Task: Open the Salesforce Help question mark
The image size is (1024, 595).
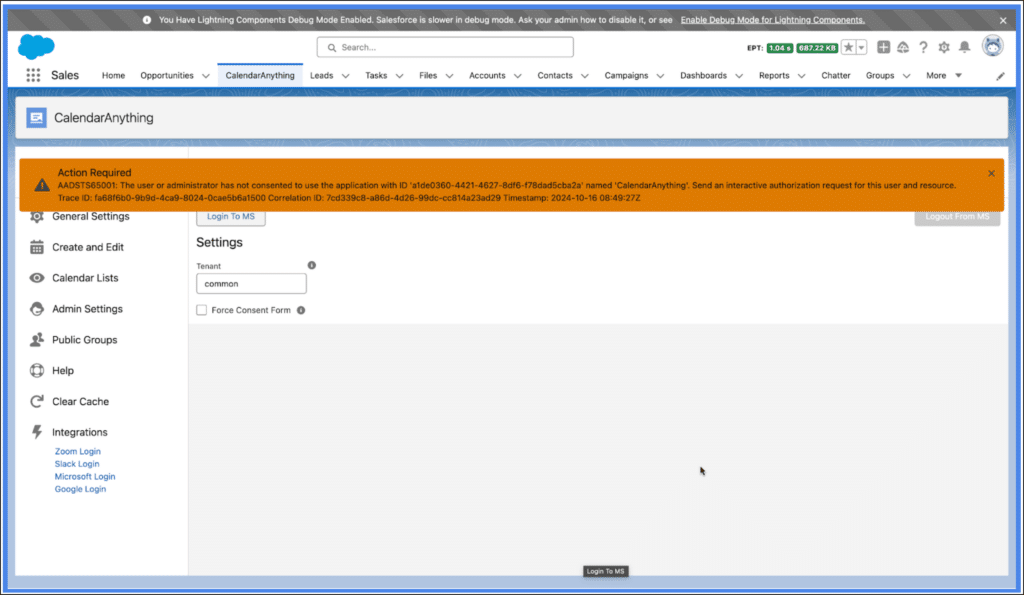Action: pyautogui.click(x=923, y=47)
